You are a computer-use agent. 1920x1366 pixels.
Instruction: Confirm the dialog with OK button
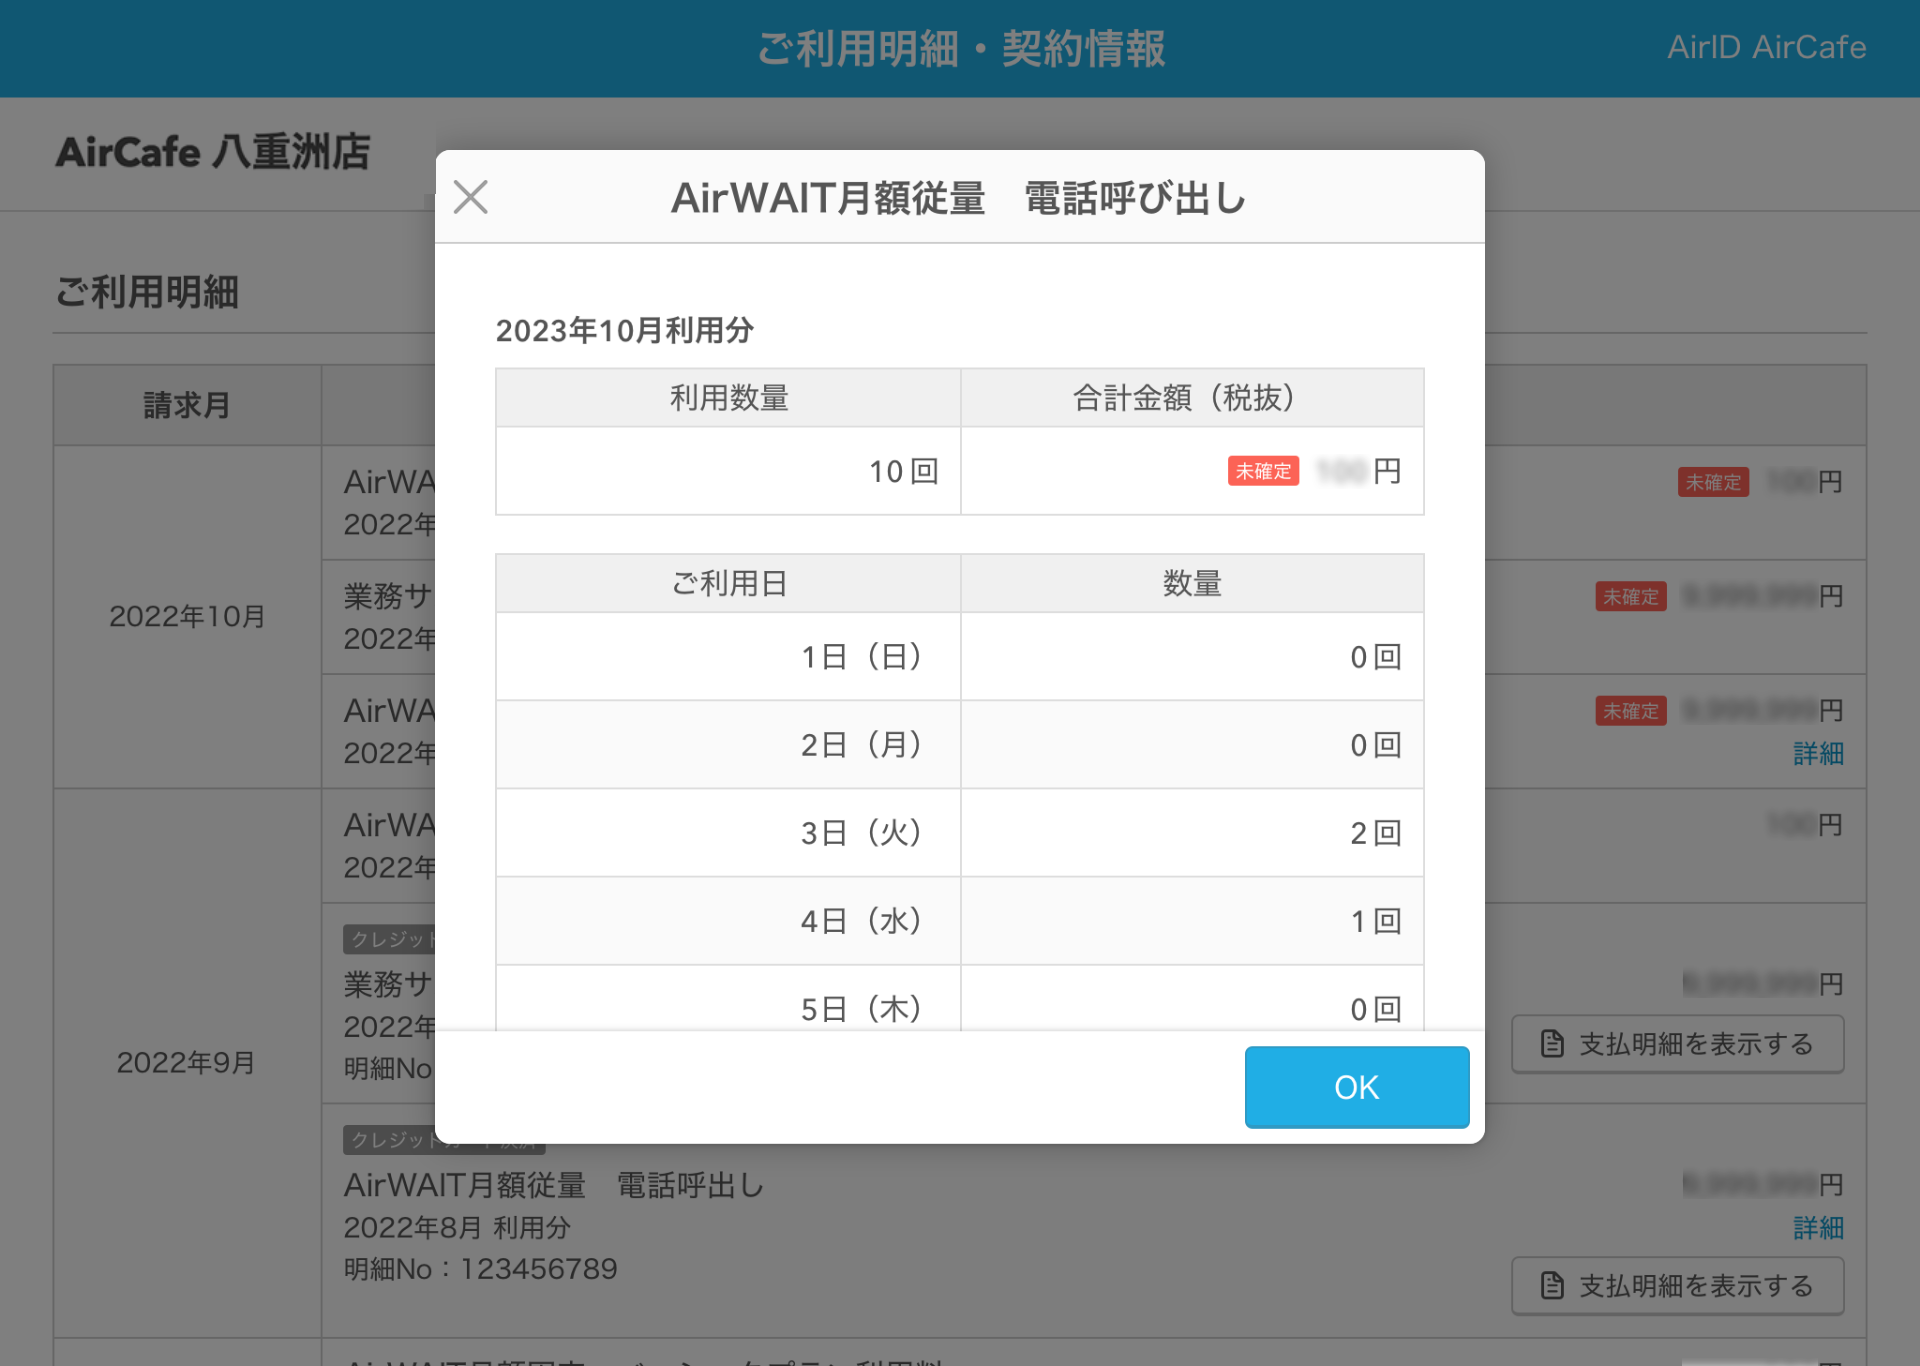pyautogui.click(x=1356, y=1087)
